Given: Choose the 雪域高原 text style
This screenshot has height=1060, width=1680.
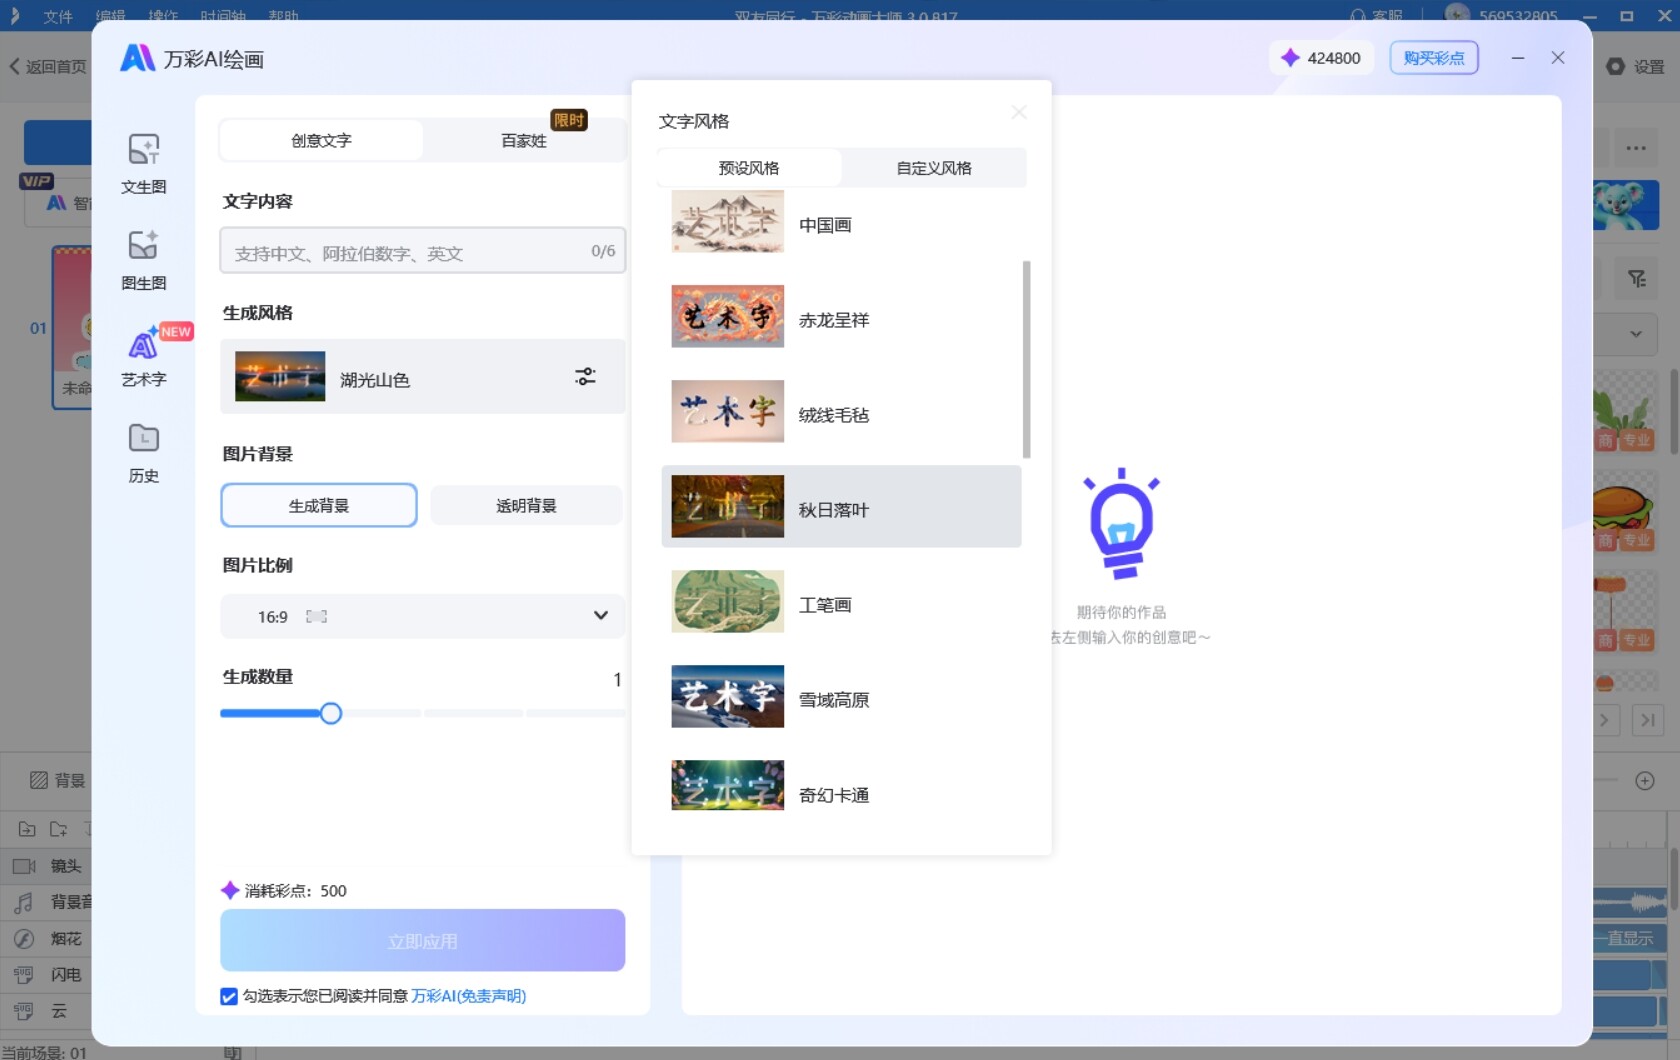Looking at the screenshot, I should pos(841,697).
